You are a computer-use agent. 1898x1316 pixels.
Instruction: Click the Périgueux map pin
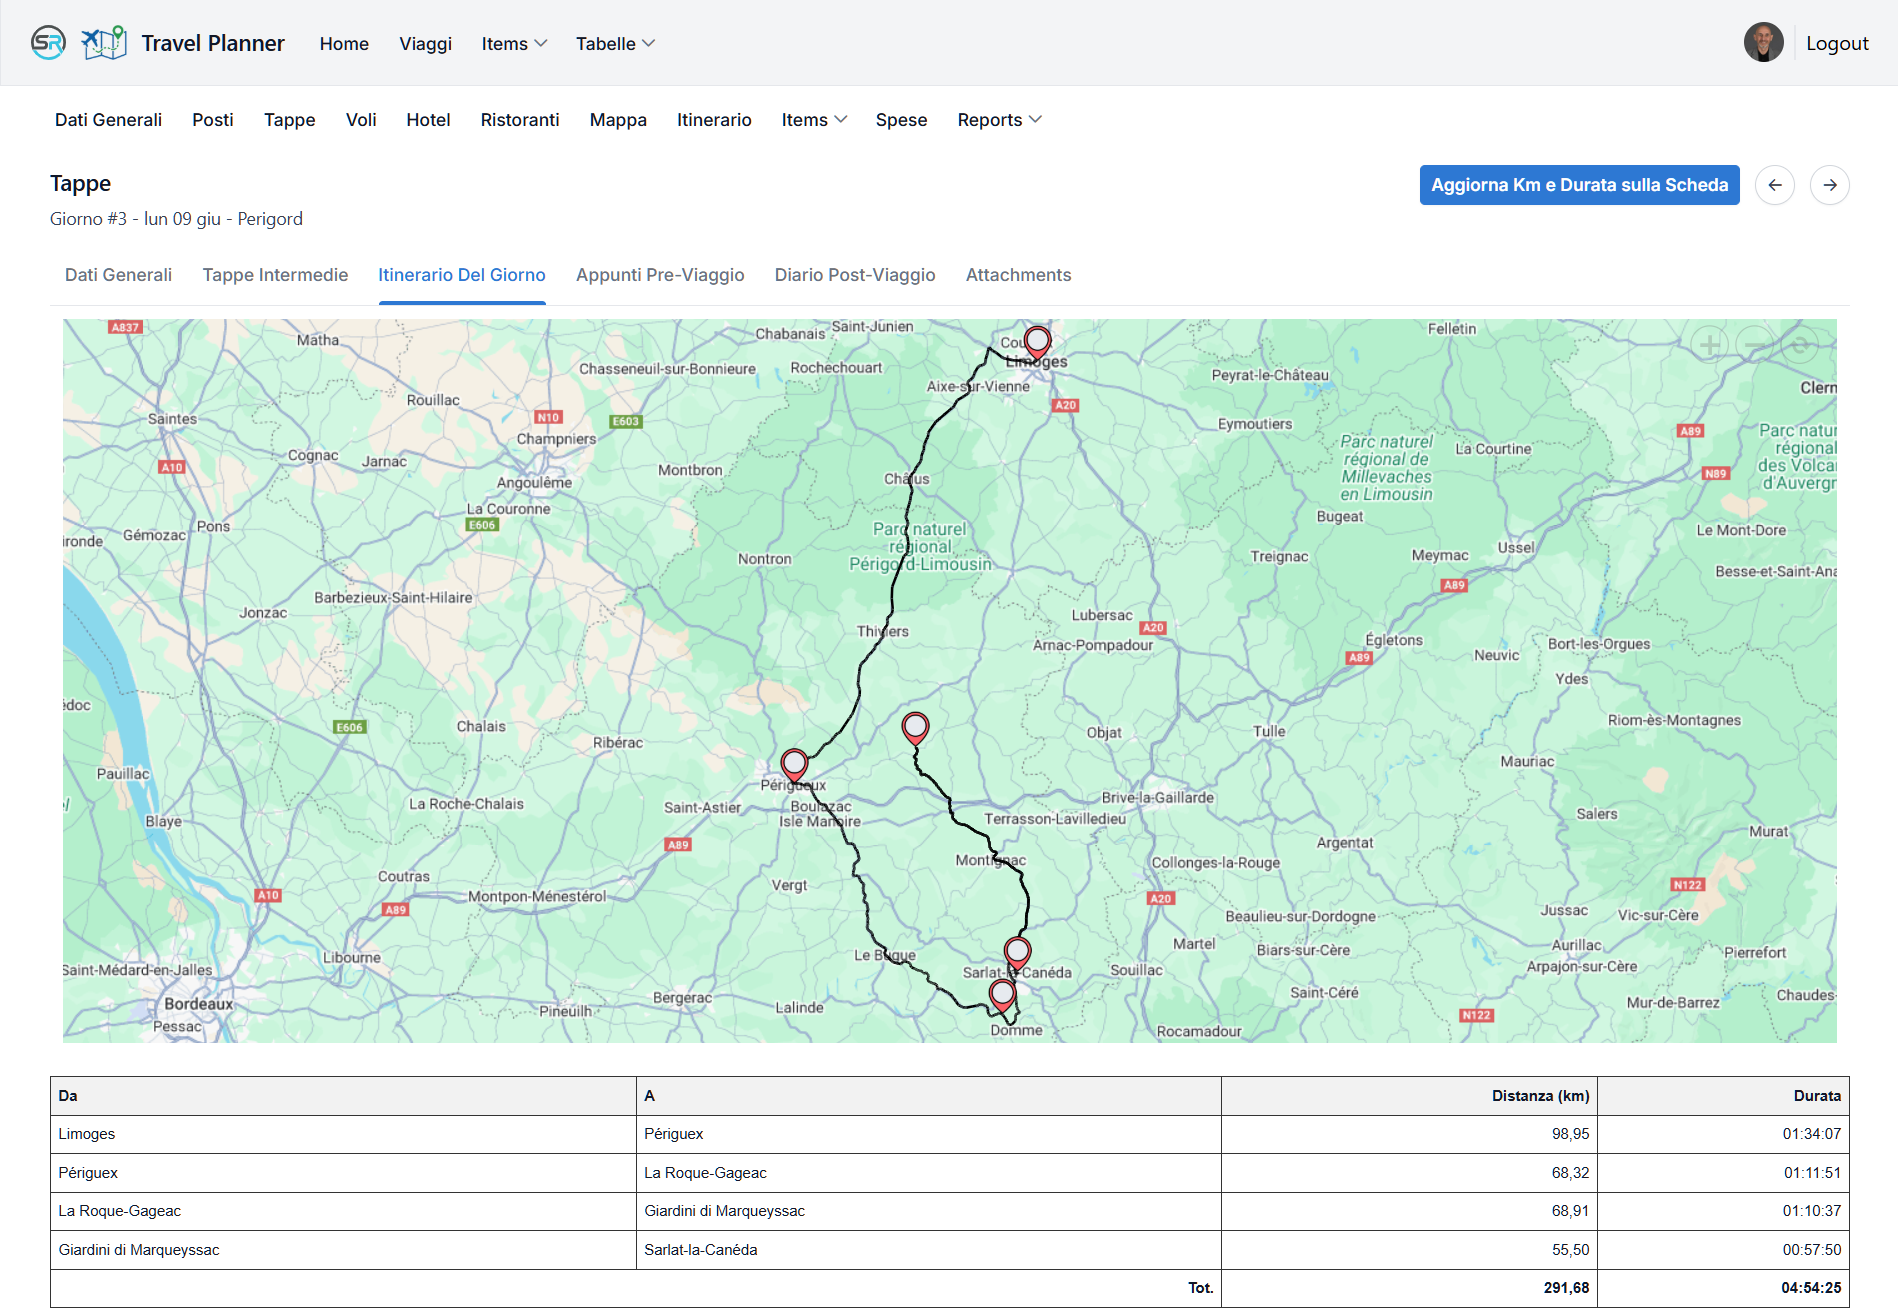pyautogui.click(x=794, y=765)
